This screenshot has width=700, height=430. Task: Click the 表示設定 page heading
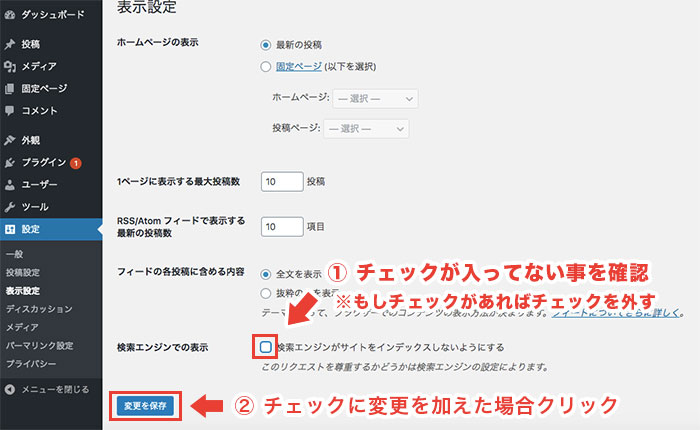[147, 7]
